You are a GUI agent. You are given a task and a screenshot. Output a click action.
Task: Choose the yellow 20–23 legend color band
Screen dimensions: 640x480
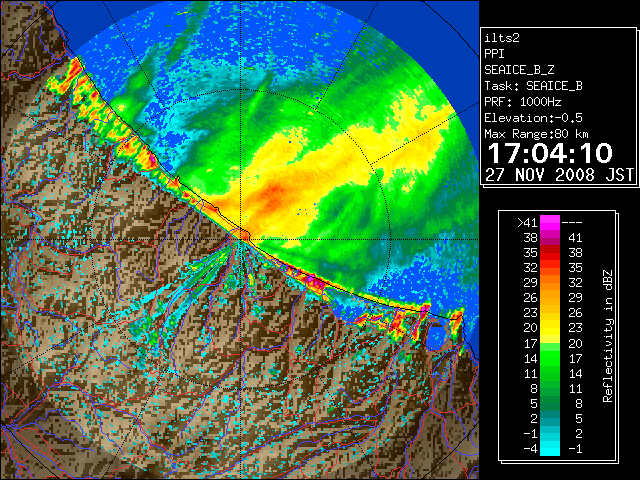coord(550,328)
